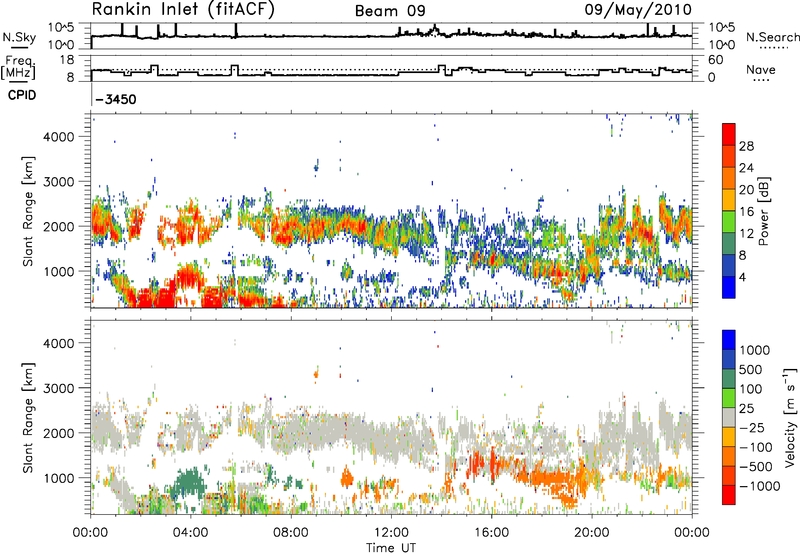
Task: Click the CPID value '-3450'
Action: pos(116,99)
